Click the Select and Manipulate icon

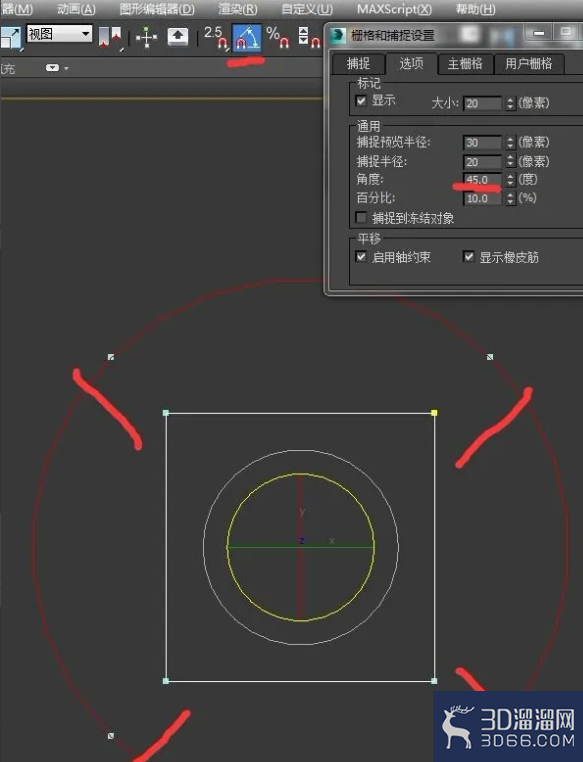[146, 37]
